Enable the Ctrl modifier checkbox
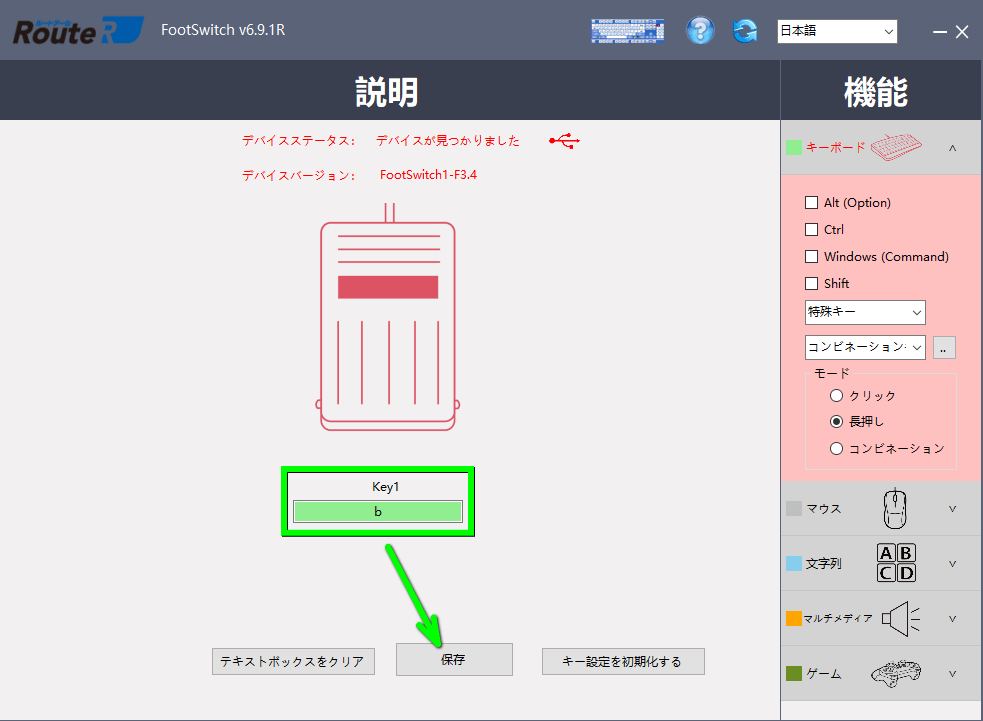This screenshot has height=721, width=983. (x=811, y=229)
